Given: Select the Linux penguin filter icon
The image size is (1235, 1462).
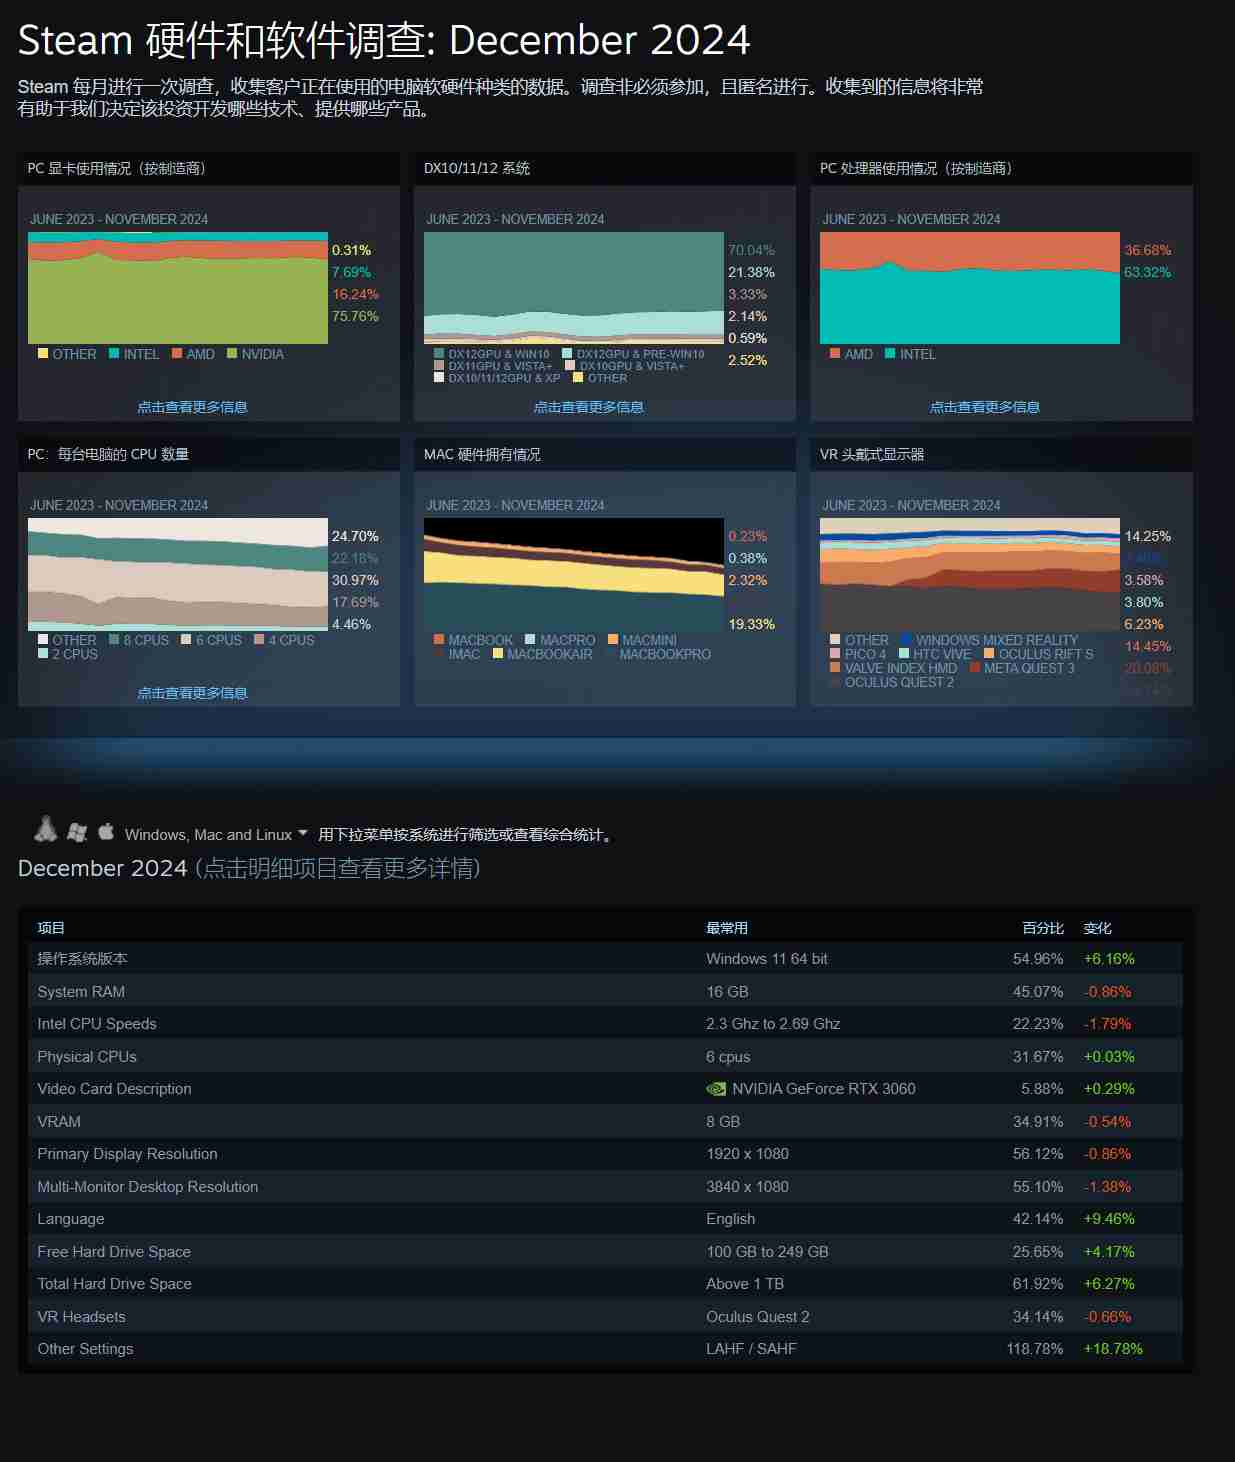Looking at the screenshot, I should tap(47, 833).
